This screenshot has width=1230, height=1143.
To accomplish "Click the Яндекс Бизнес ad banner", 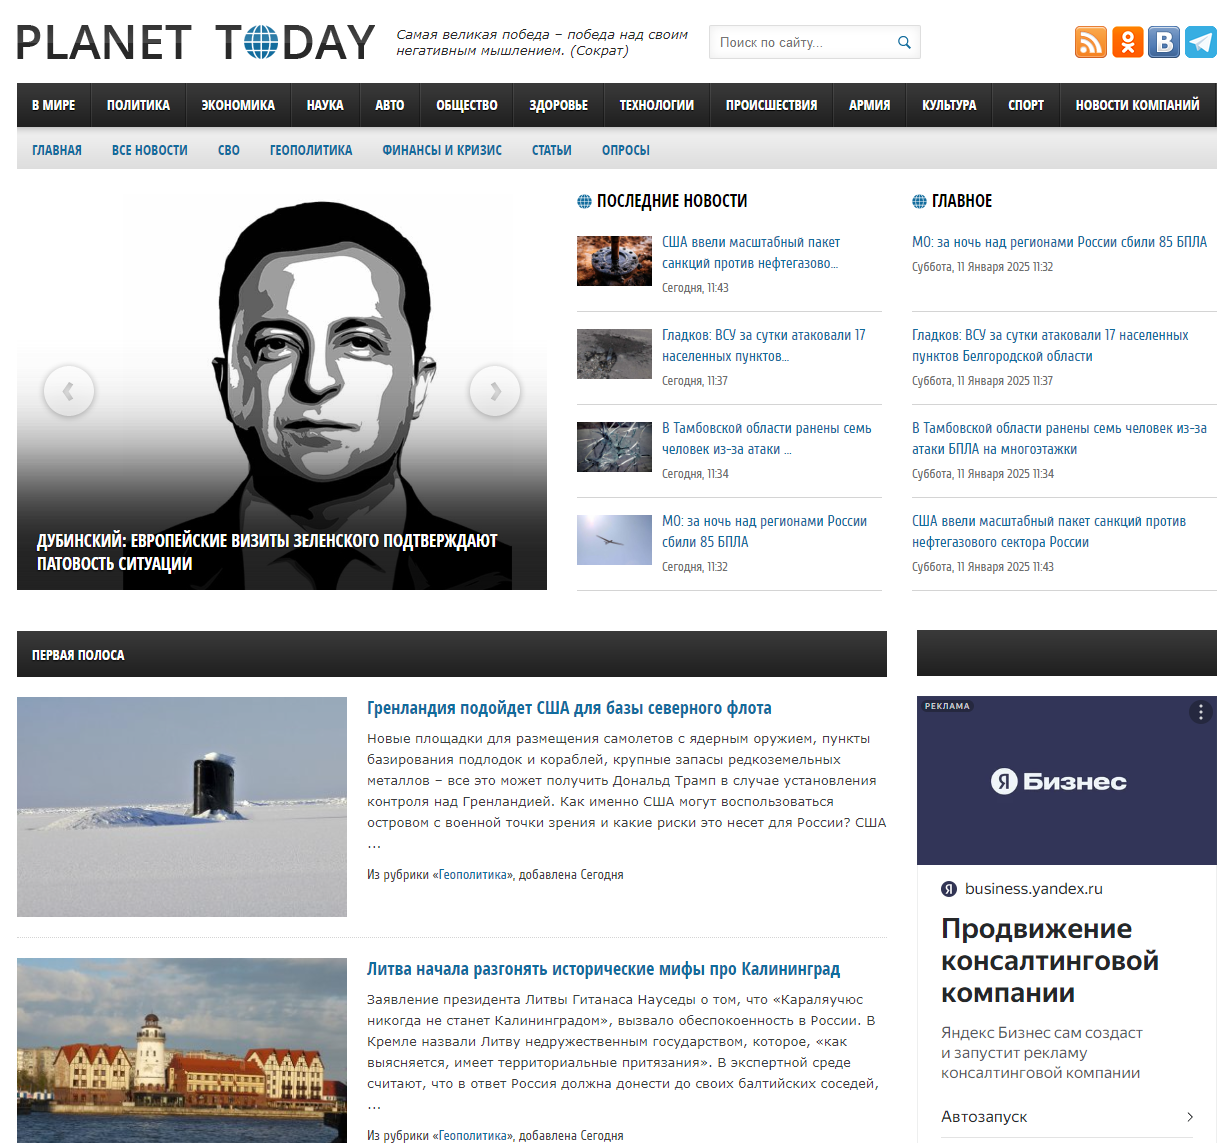I will [x=1067, y=781].
